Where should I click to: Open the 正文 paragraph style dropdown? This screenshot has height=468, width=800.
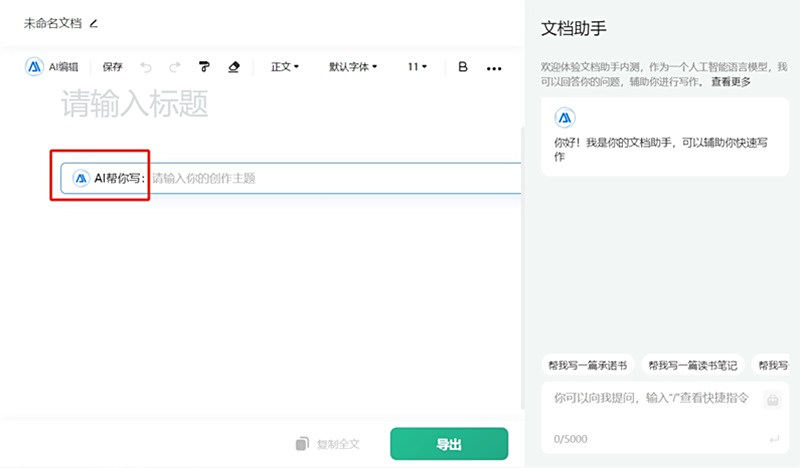click(x=285, y=67)
